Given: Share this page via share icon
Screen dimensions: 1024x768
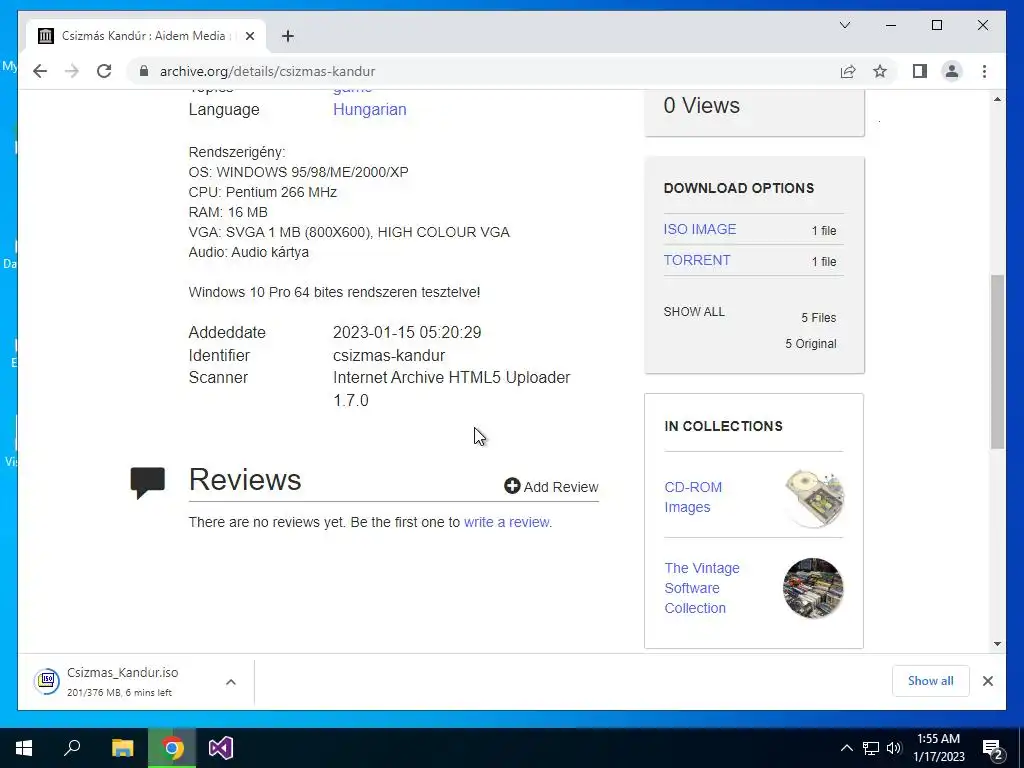Looking at the screenshot, I should tap(848, 71).
